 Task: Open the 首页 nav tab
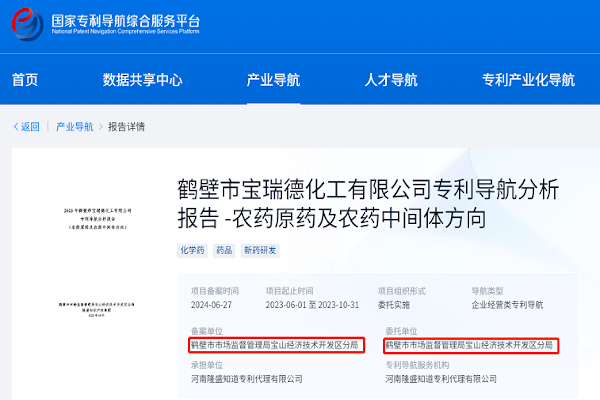pyautogui.click(x=25, y=80)
